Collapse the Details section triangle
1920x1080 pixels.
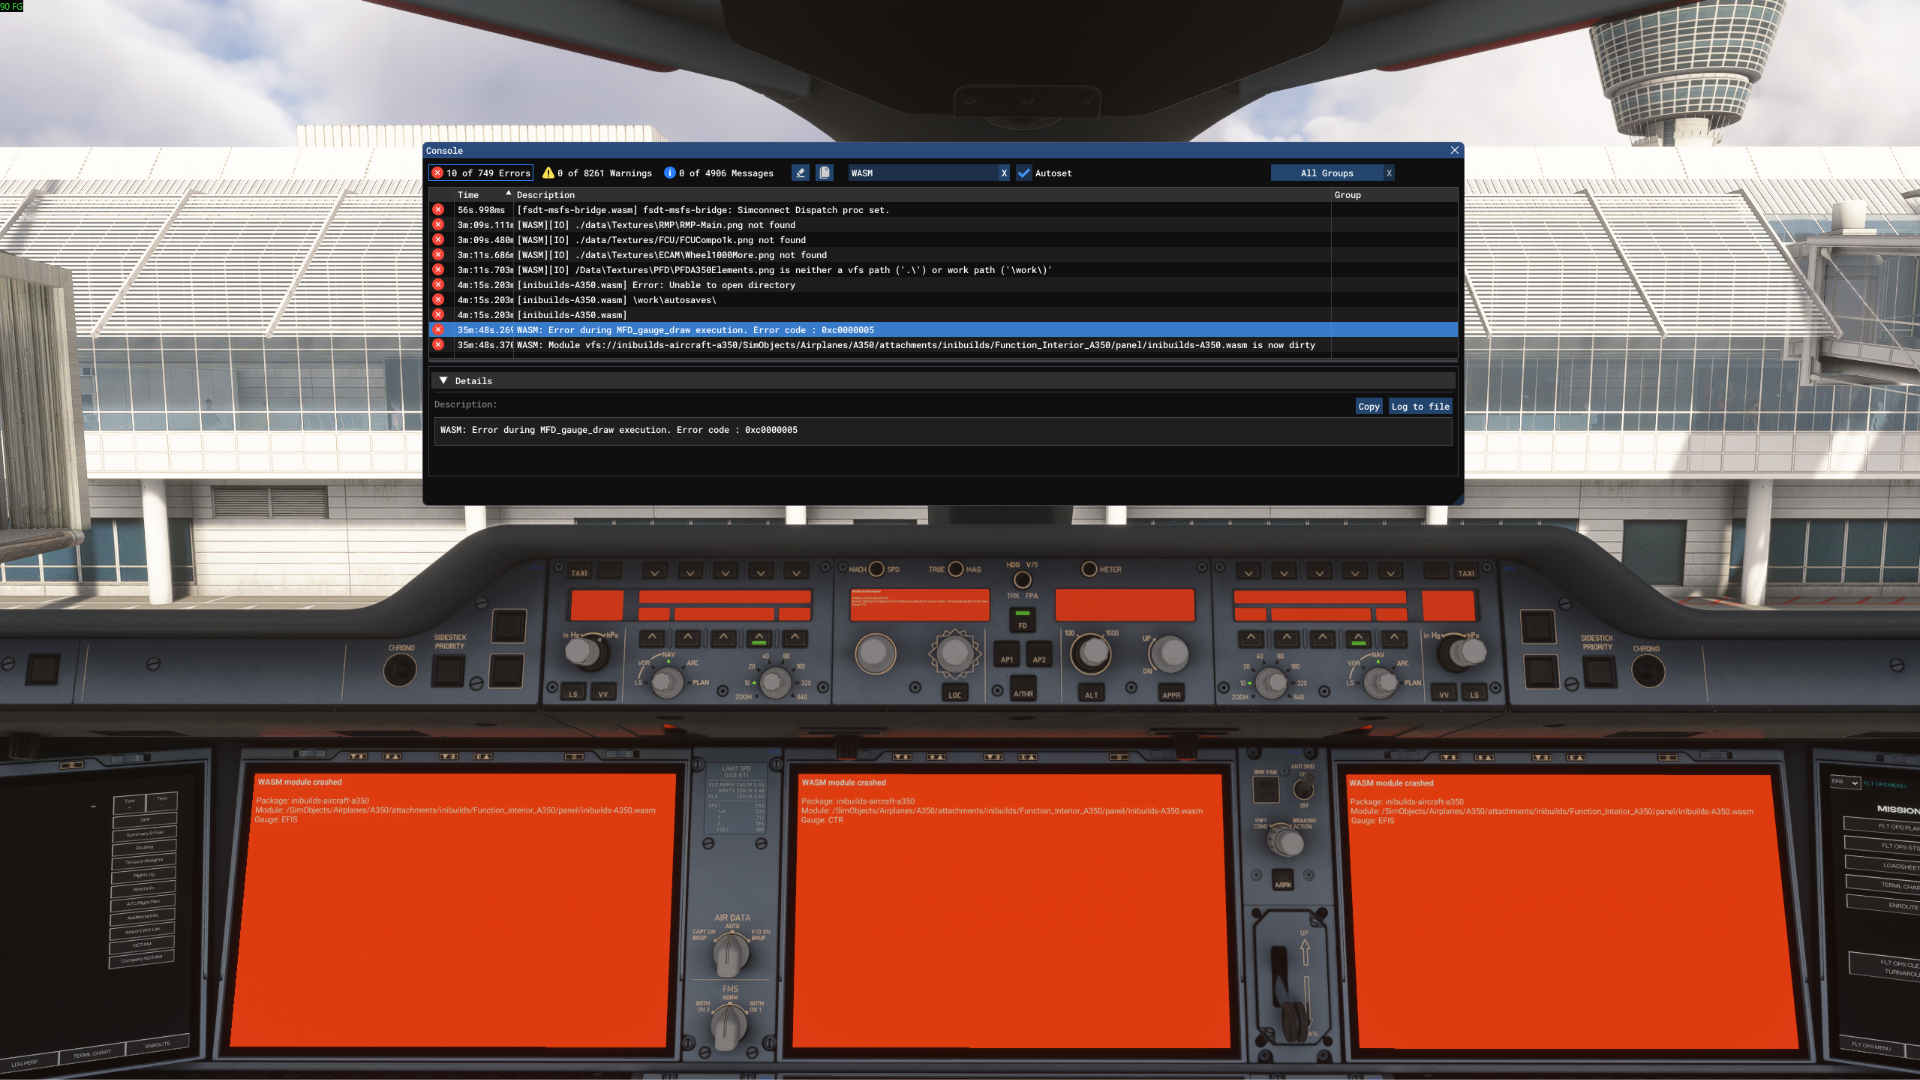click(x=443, y=381)
